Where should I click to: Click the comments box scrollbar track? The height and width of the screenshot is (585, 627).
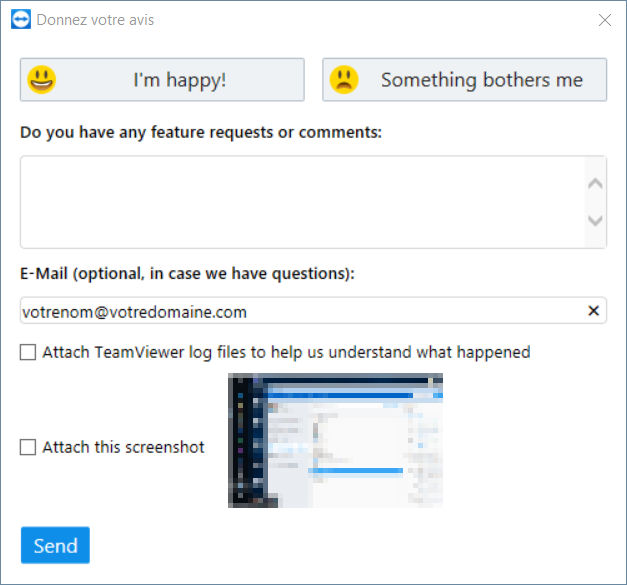click(x=595, y=202)
